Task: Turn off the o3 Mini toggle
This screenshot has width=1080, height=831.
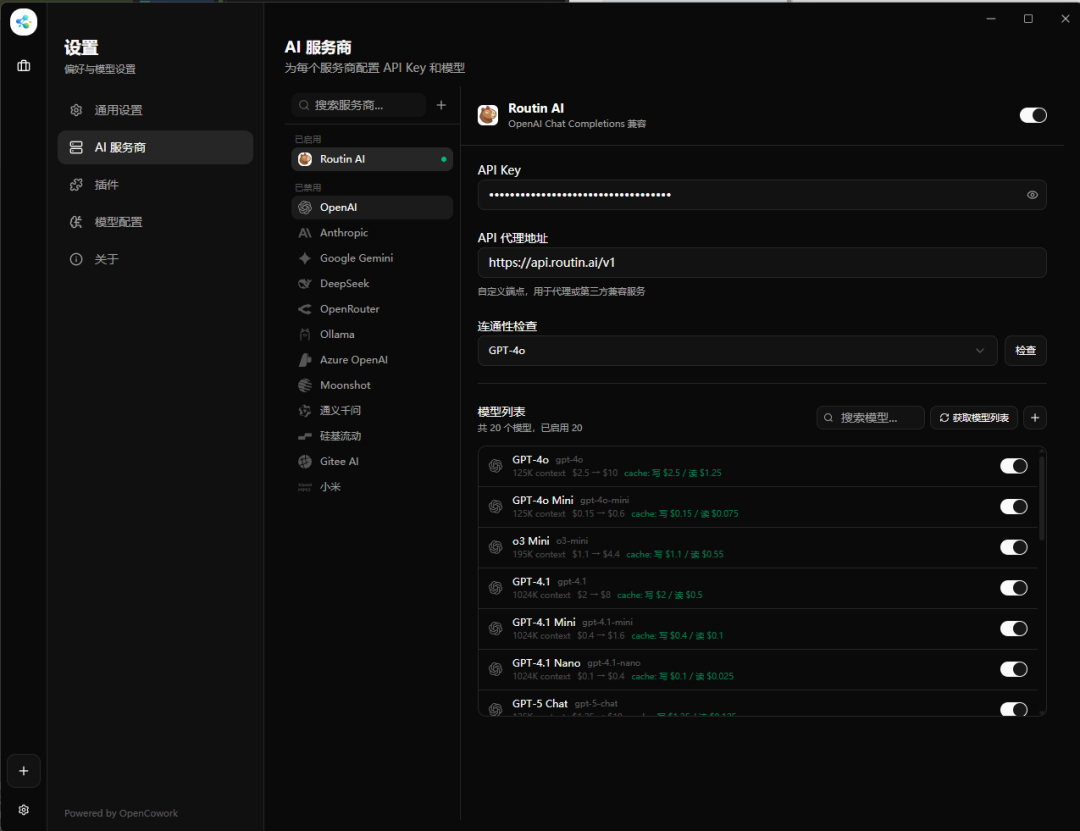Action: [1013, 547]
